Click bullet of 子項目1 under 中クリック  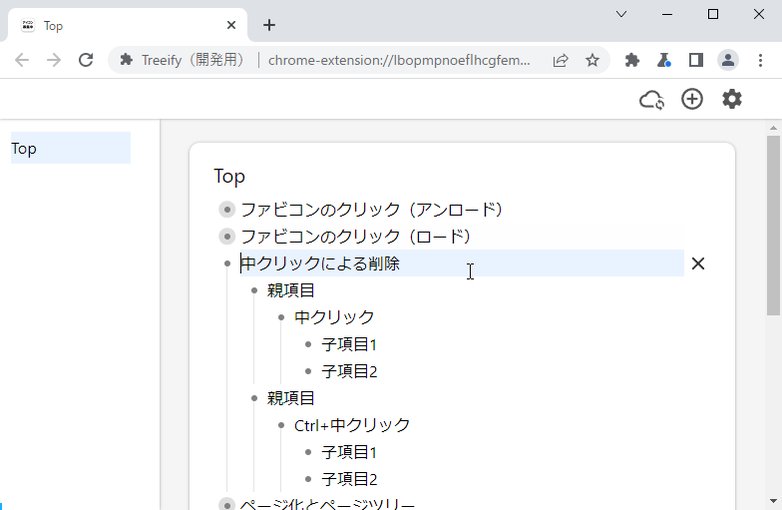pyautogui.click(x=308, y=344)
